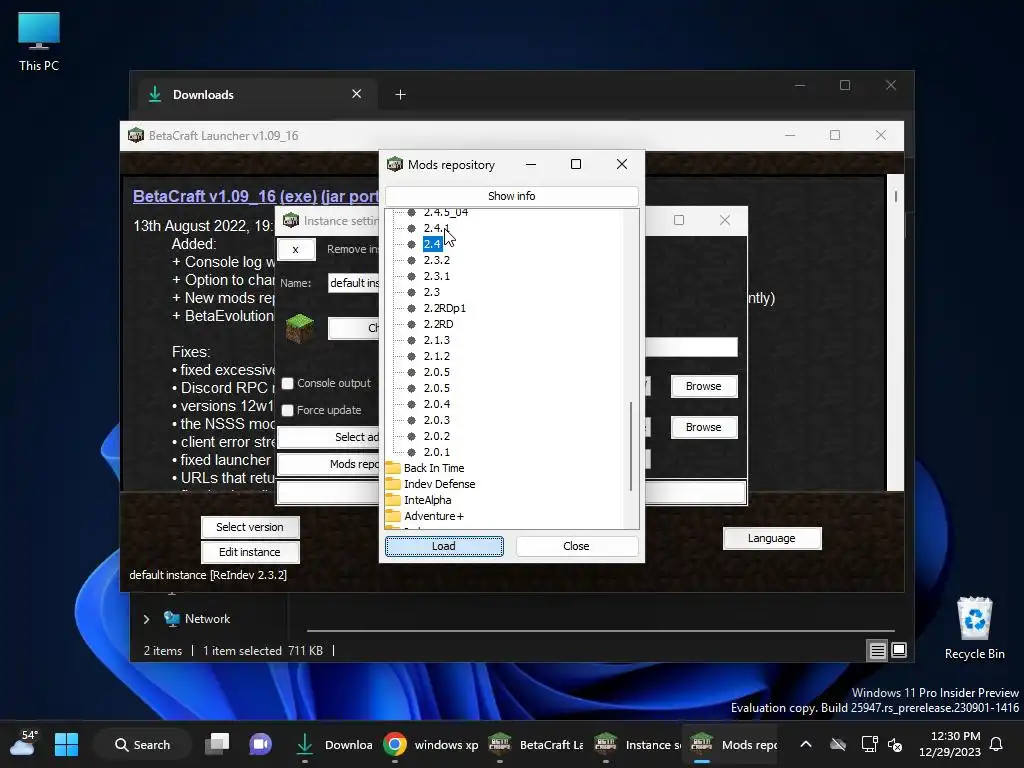
Task: Click the Select version button
Action: [250, 527]
